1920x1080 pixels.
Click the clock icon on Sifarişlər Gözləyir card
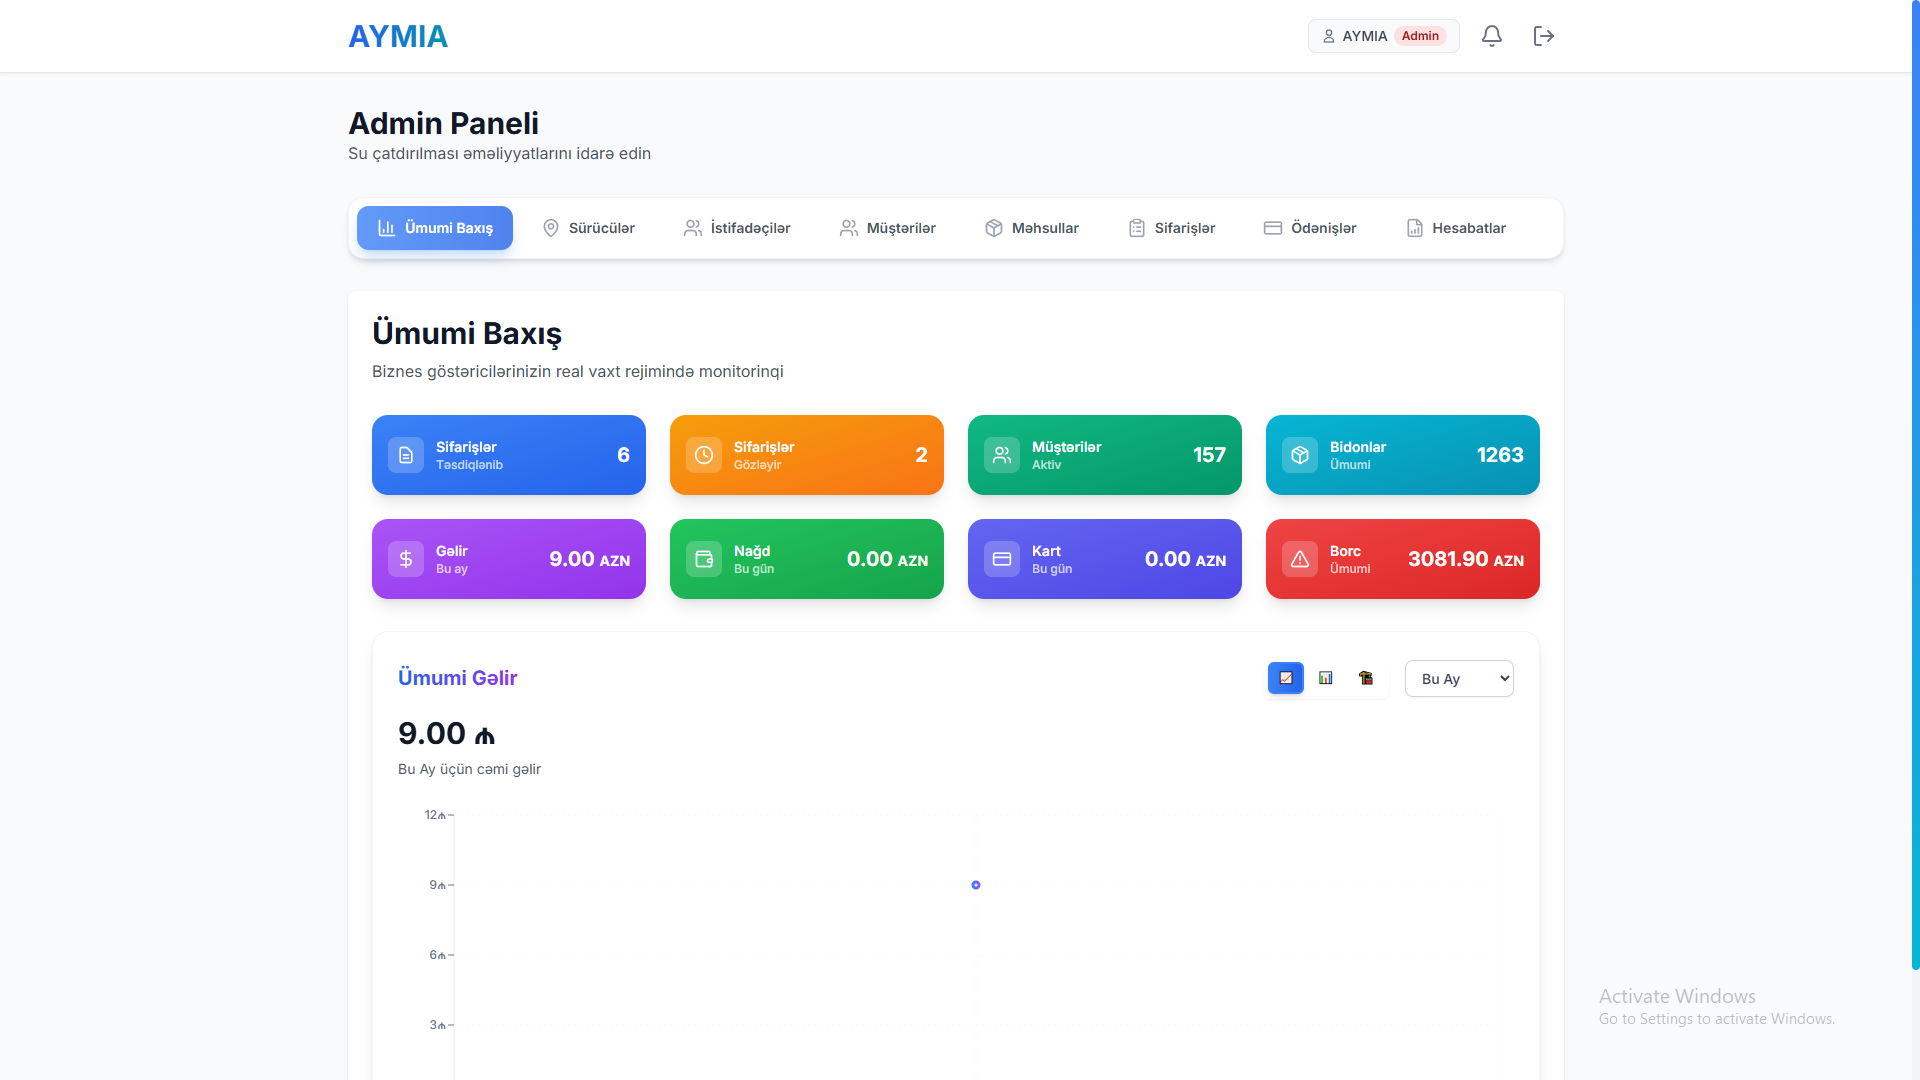(704, 455)
